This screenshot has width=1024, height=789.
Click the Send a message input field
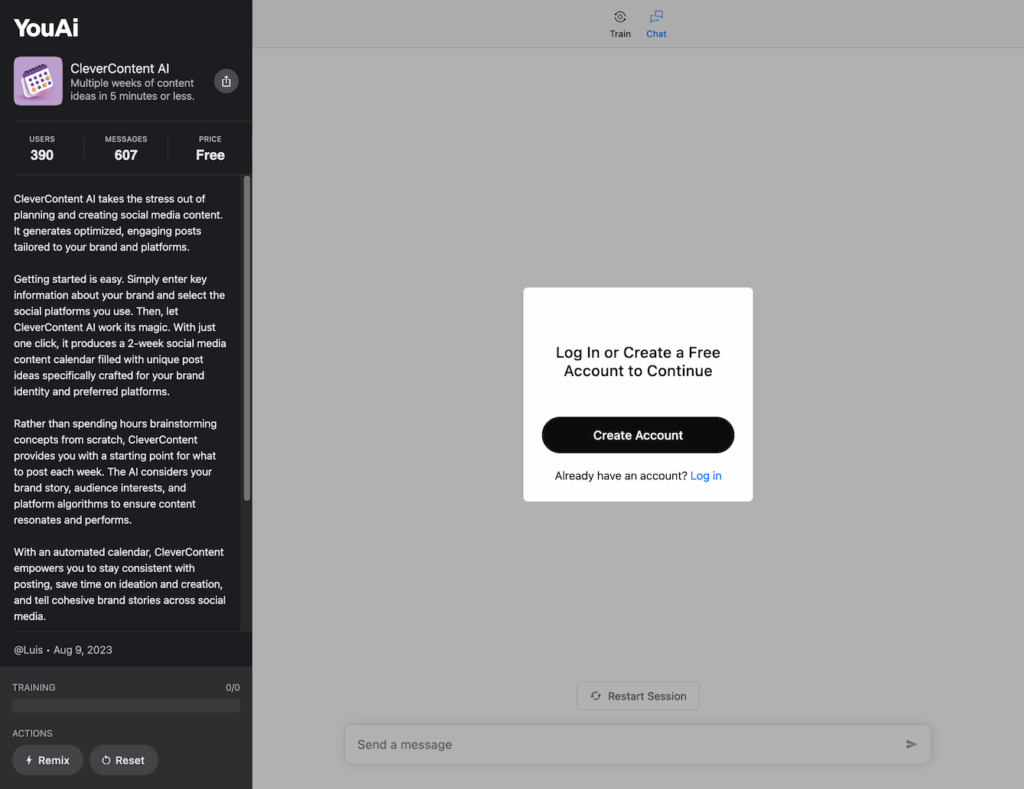620,744
